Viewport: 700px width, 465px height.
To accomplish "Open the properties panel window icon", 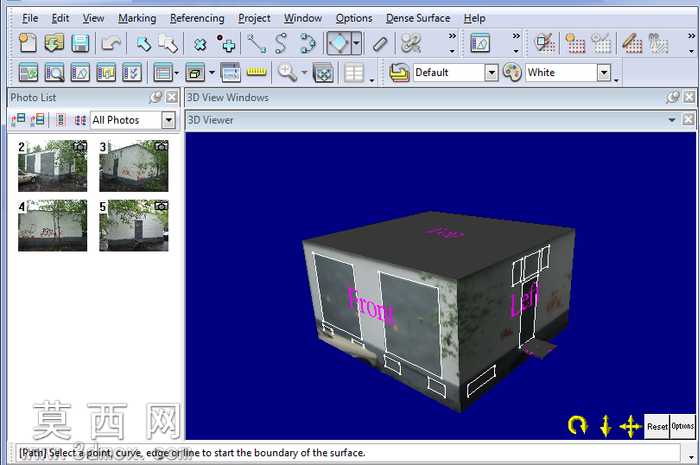I will [x=231, y=72].
